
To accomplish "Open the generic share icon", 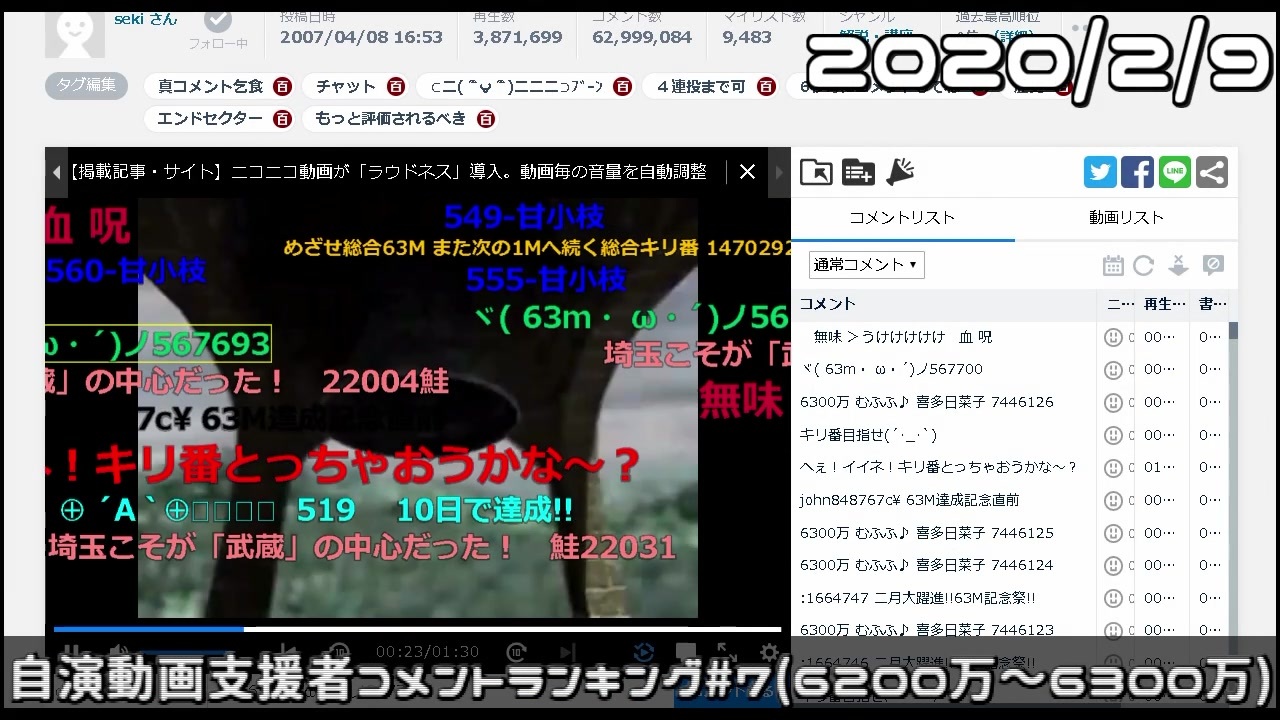I will coord(1212,172).
